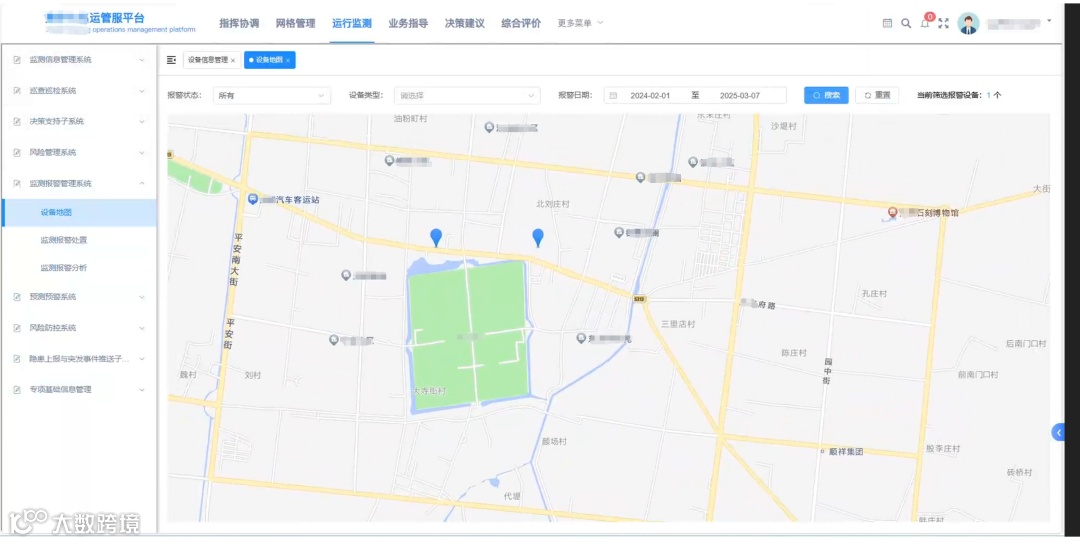
Task: Open the 设备类型 dropdown
Action: [467, 96]
